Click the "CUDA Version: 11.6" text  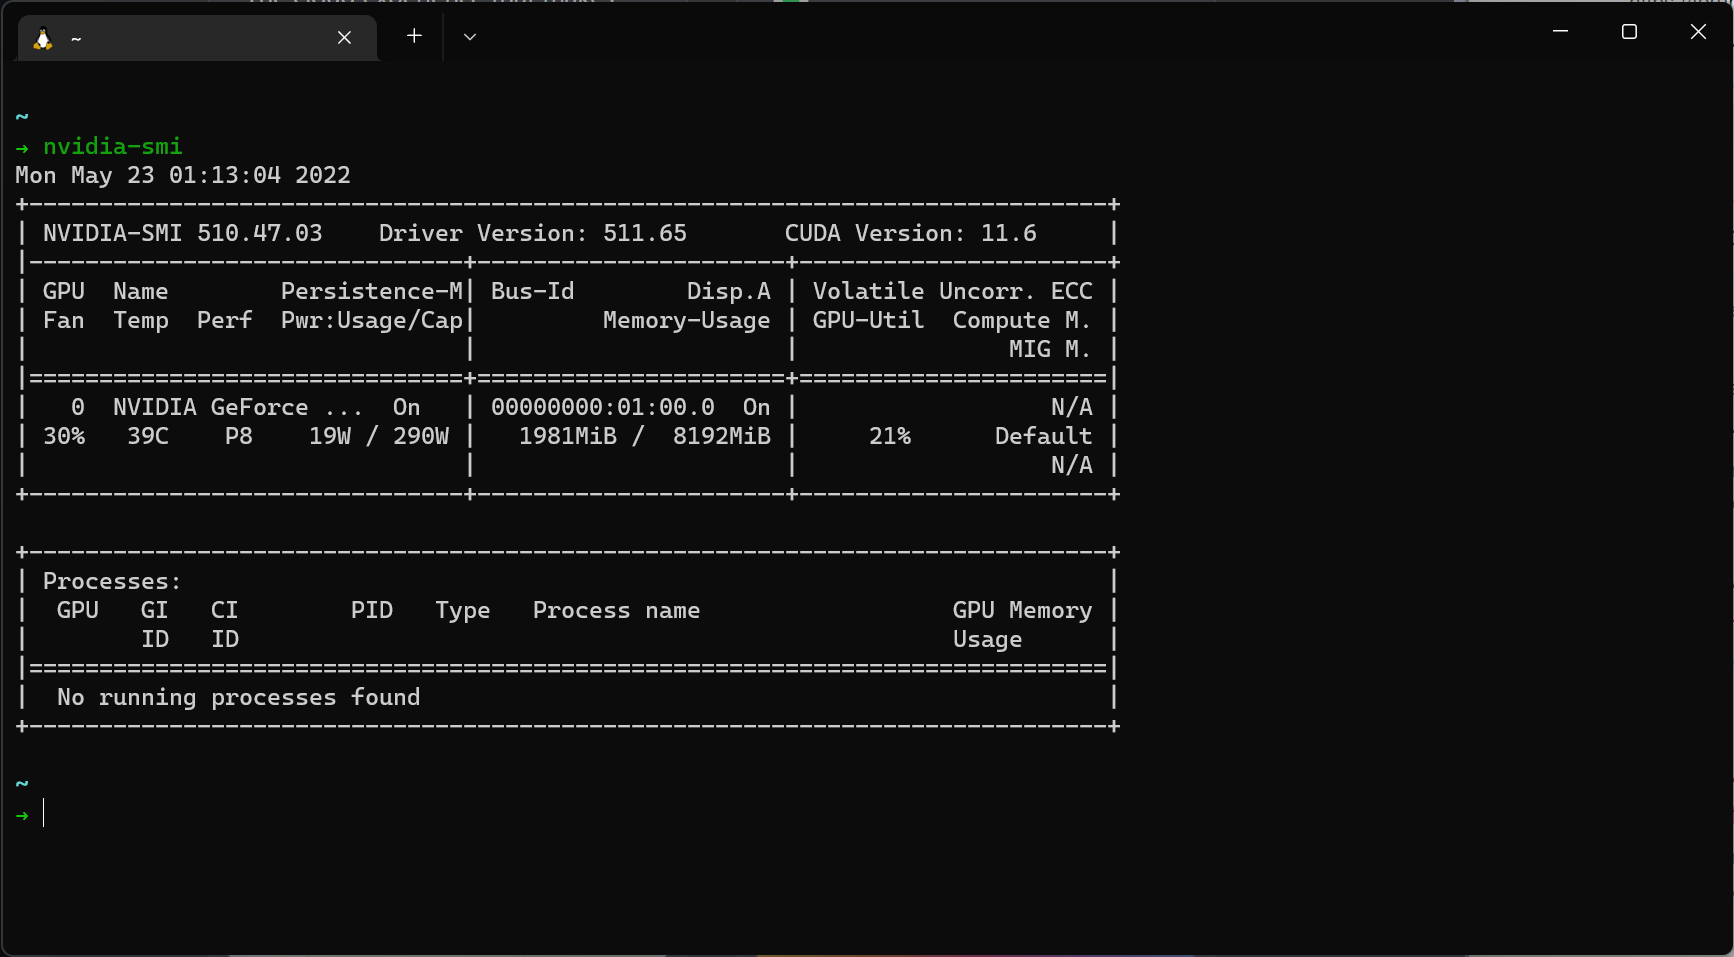(x=911, y=234)
